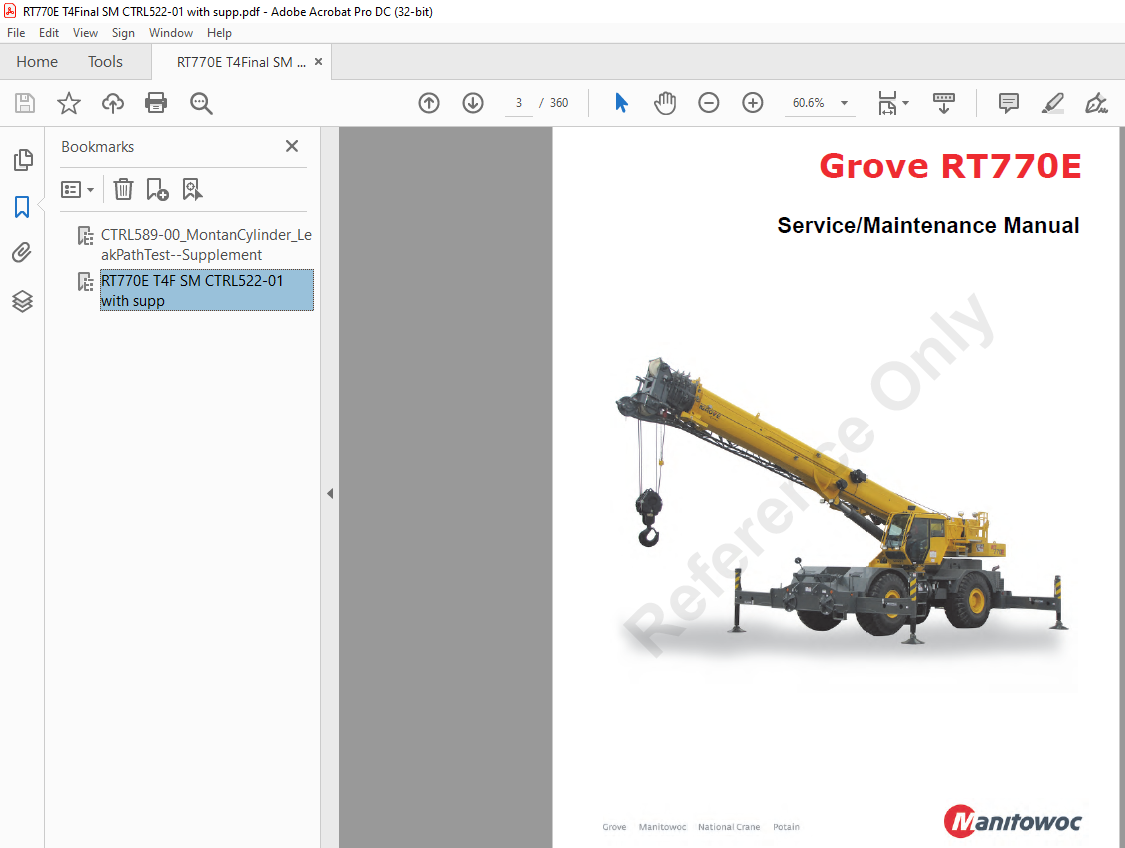Click the upload to cloud icon
The width and height of the screenshot is (1125, 848).
pyautogui.click(x=113, y=103)
